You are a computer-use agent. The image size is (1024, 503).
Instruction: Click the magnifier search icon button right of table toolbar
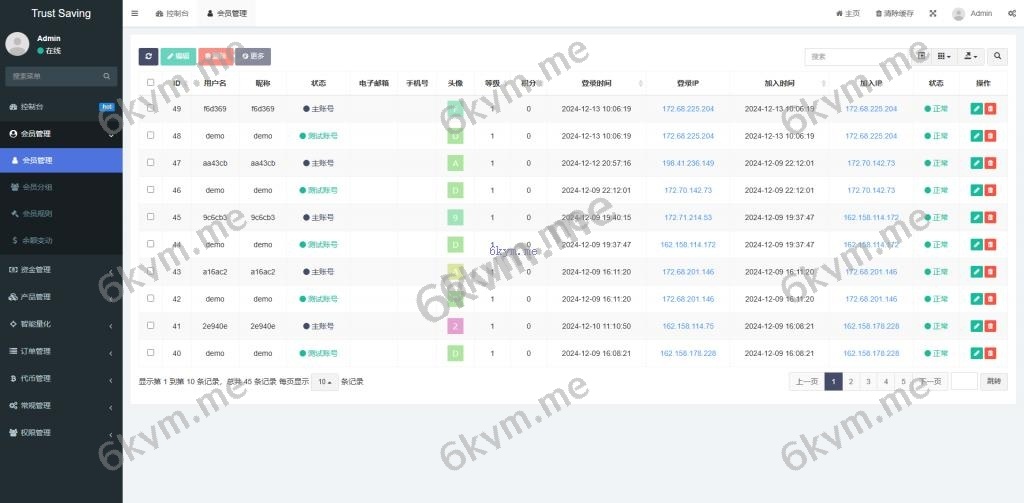point(997,57)
